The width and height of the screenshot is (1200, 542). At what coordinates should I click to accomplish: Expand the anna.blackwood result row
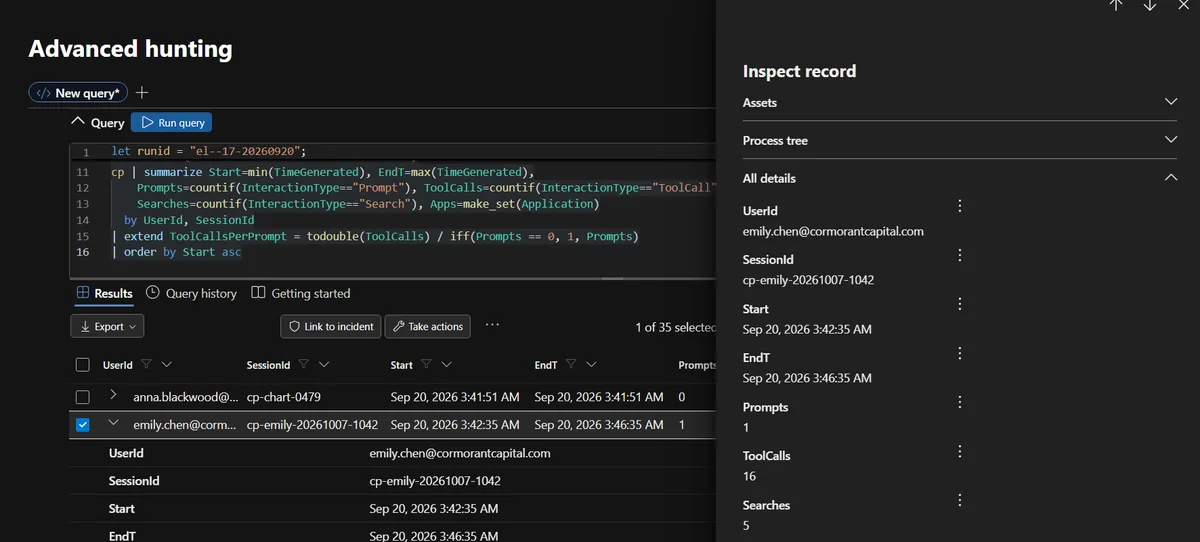pos(113,396)
